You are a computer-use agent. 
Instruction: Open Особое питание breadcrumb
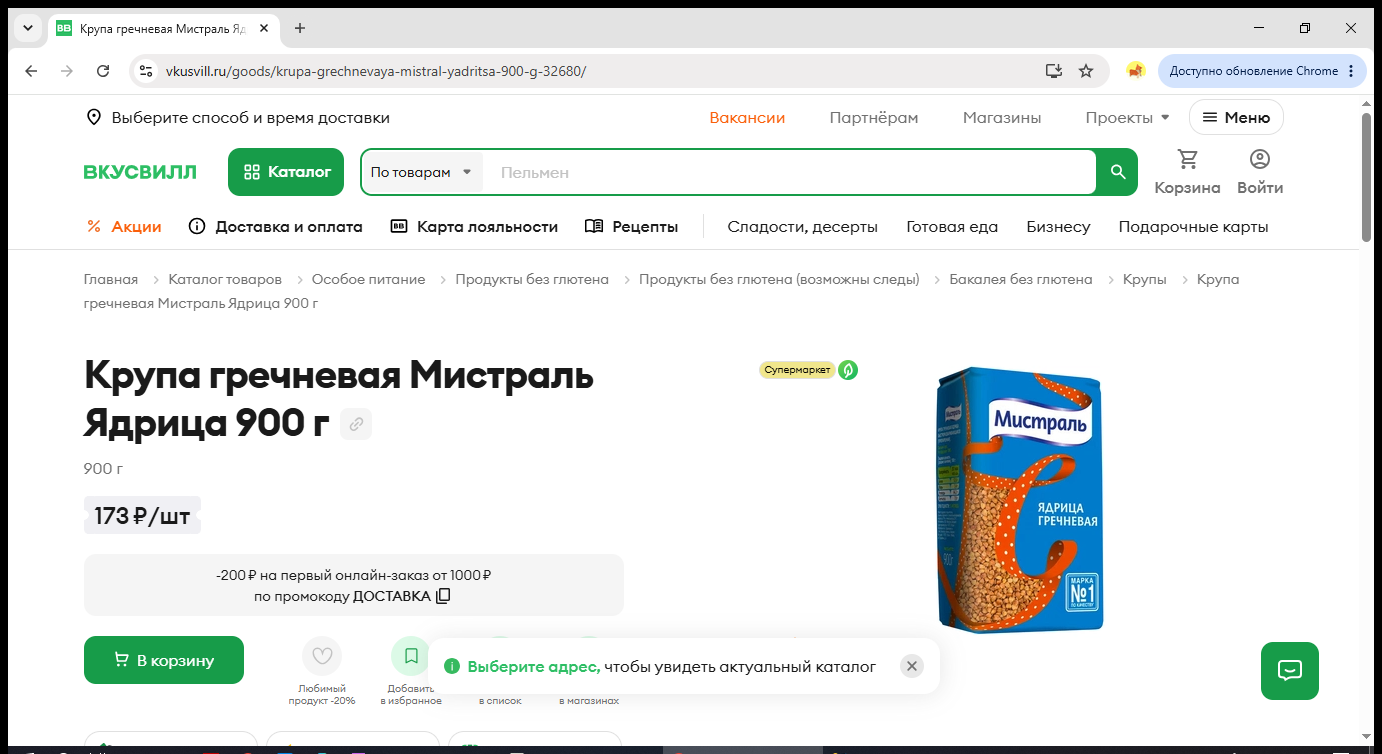tap(368, 279)
